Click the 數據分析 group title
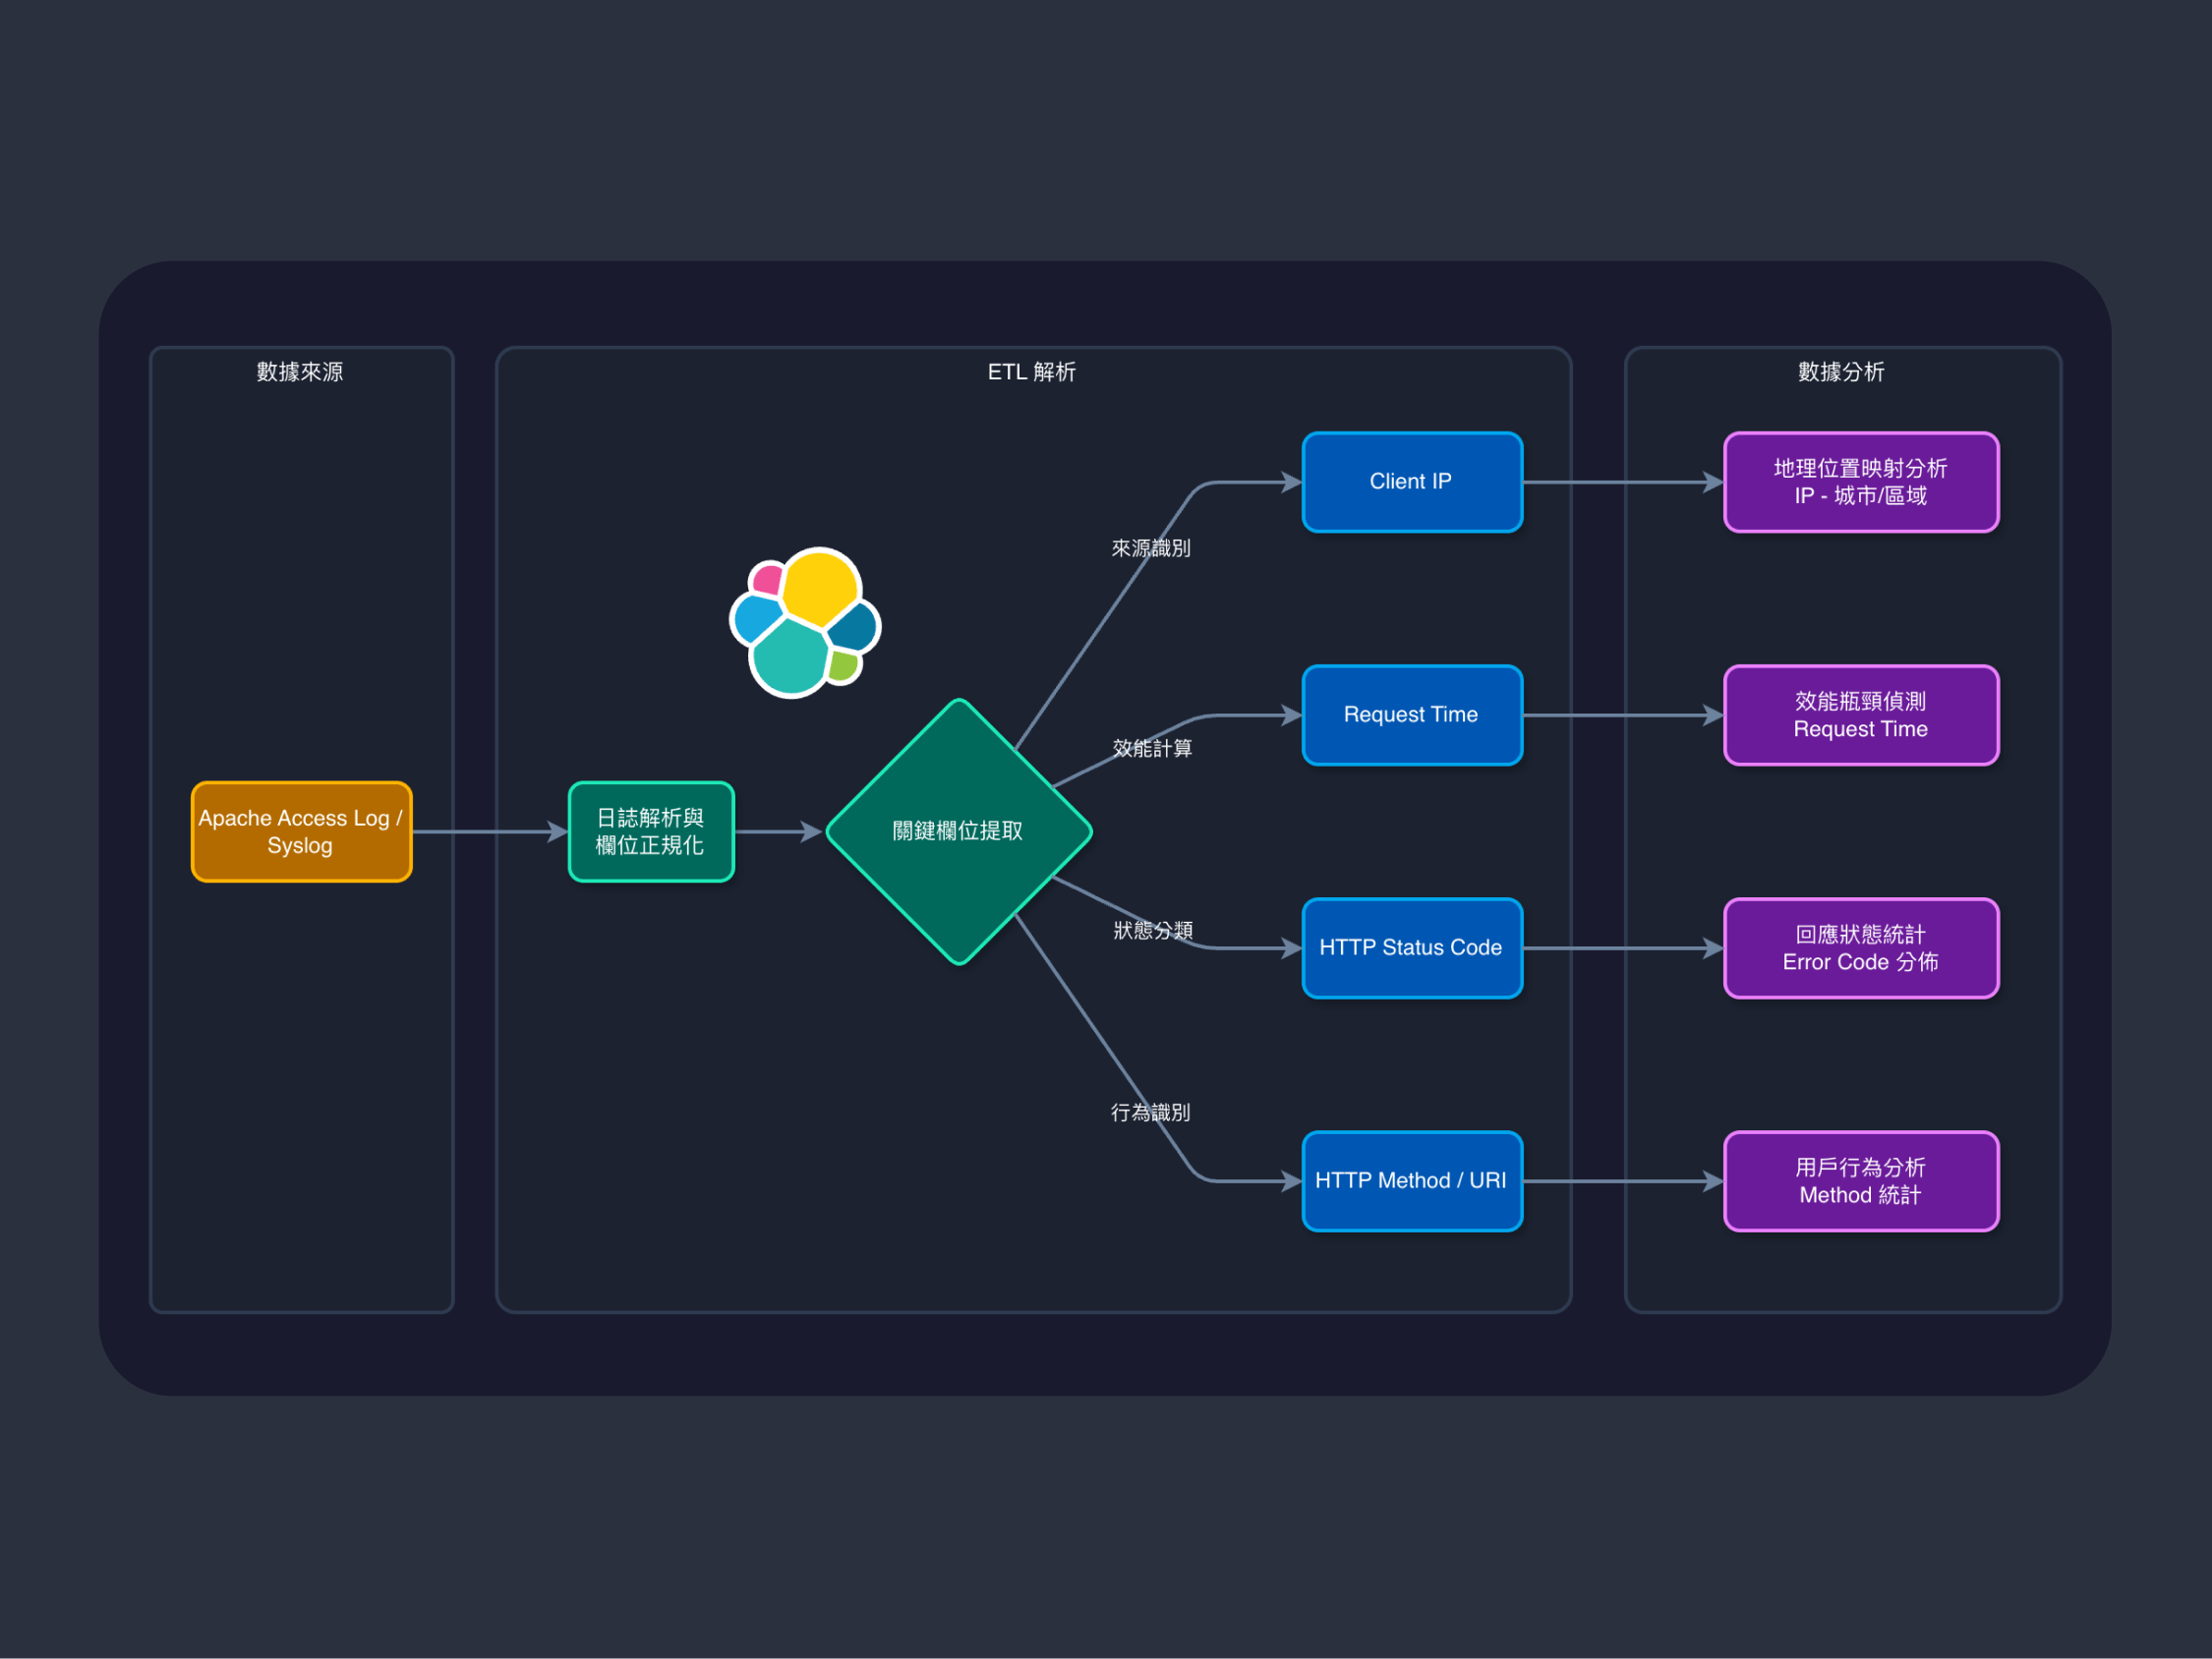Viewport: 2212px width, 1659px height. pos(1841,372)
